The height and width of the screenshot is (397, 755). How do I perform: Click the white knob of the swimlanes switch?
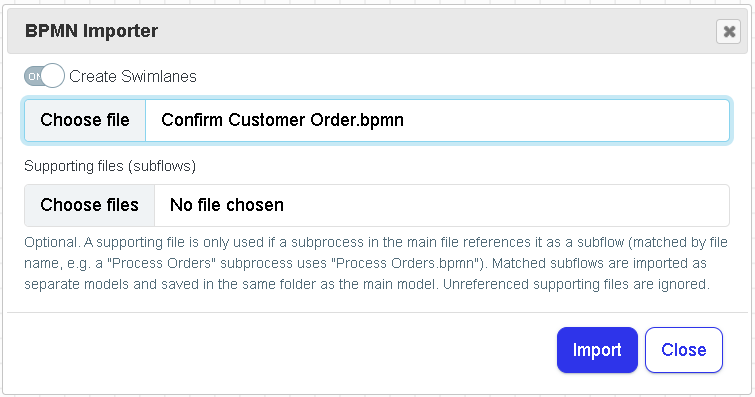52,76
